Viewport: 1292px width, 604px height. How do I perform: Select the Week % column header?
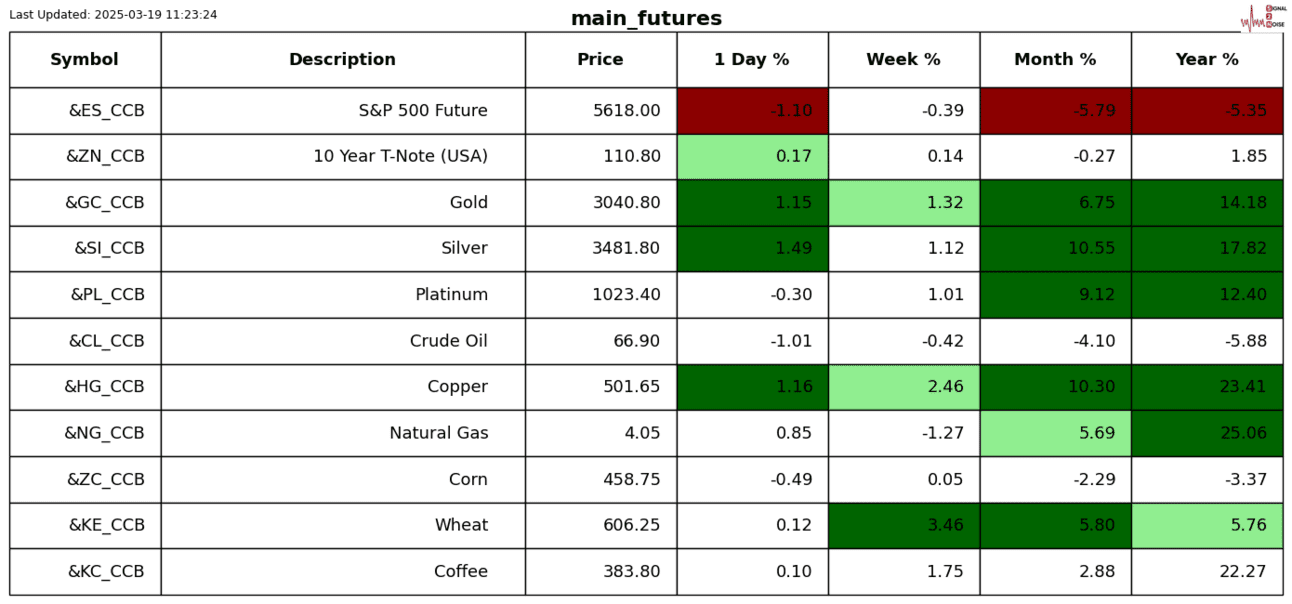point(903,60)
